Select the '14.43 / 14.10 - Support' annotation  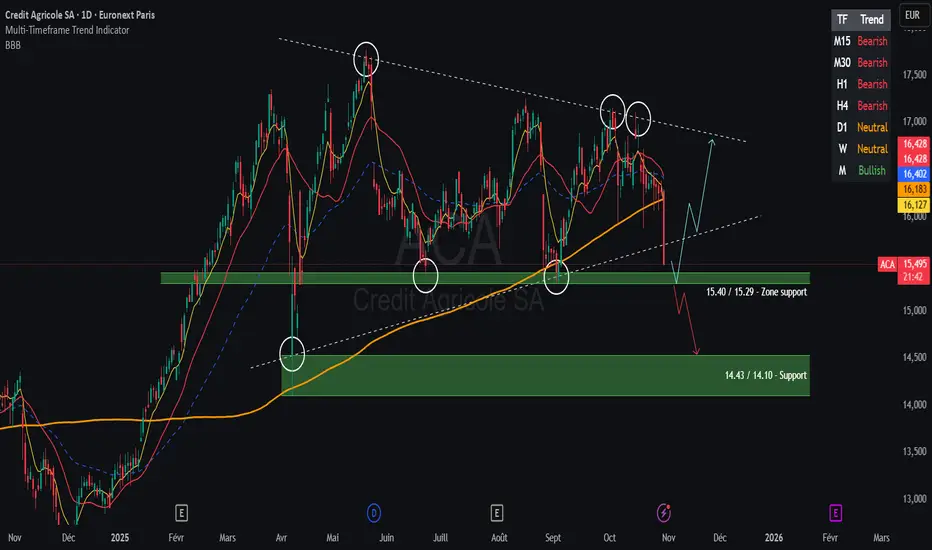(x=766, y=375)
